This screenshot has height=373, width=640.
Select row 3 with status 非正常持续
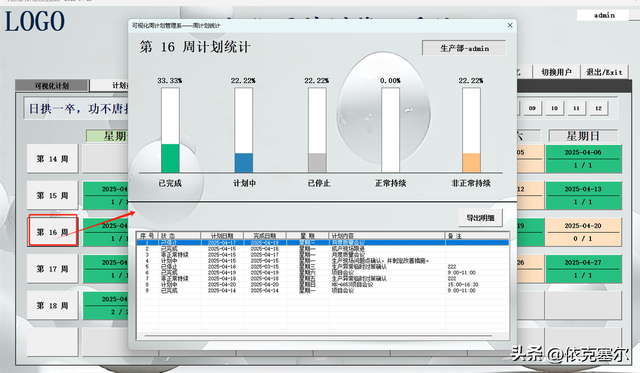[323, 255]
